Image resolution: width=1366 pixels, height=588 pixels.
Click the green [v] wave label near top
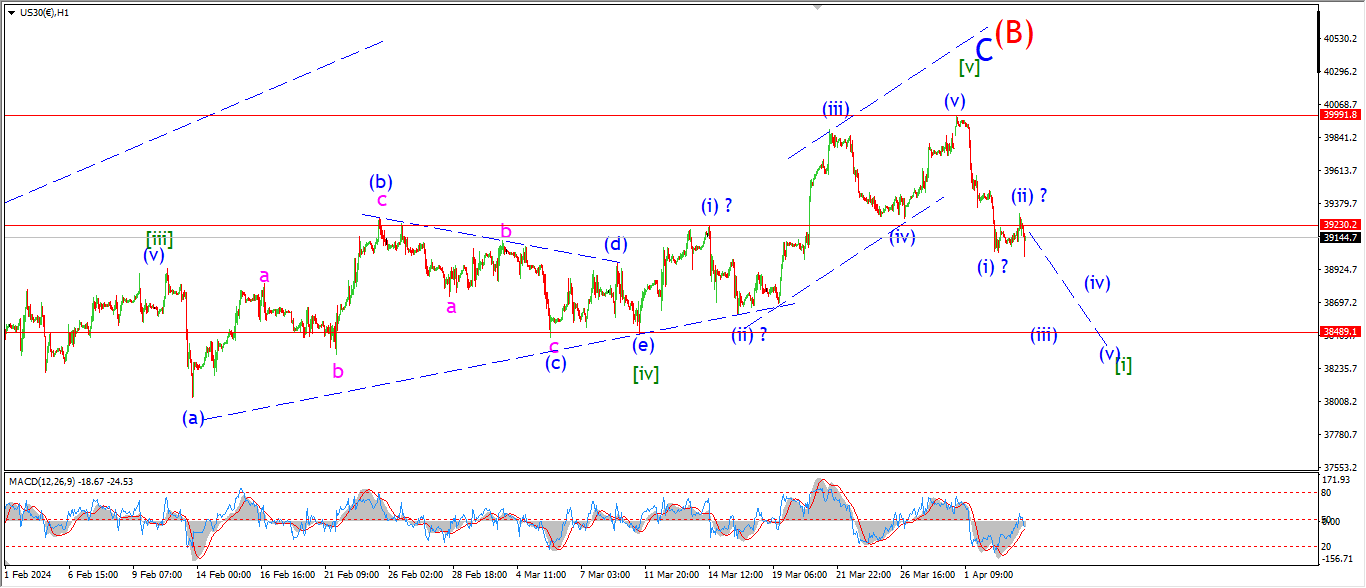[968, 67]
